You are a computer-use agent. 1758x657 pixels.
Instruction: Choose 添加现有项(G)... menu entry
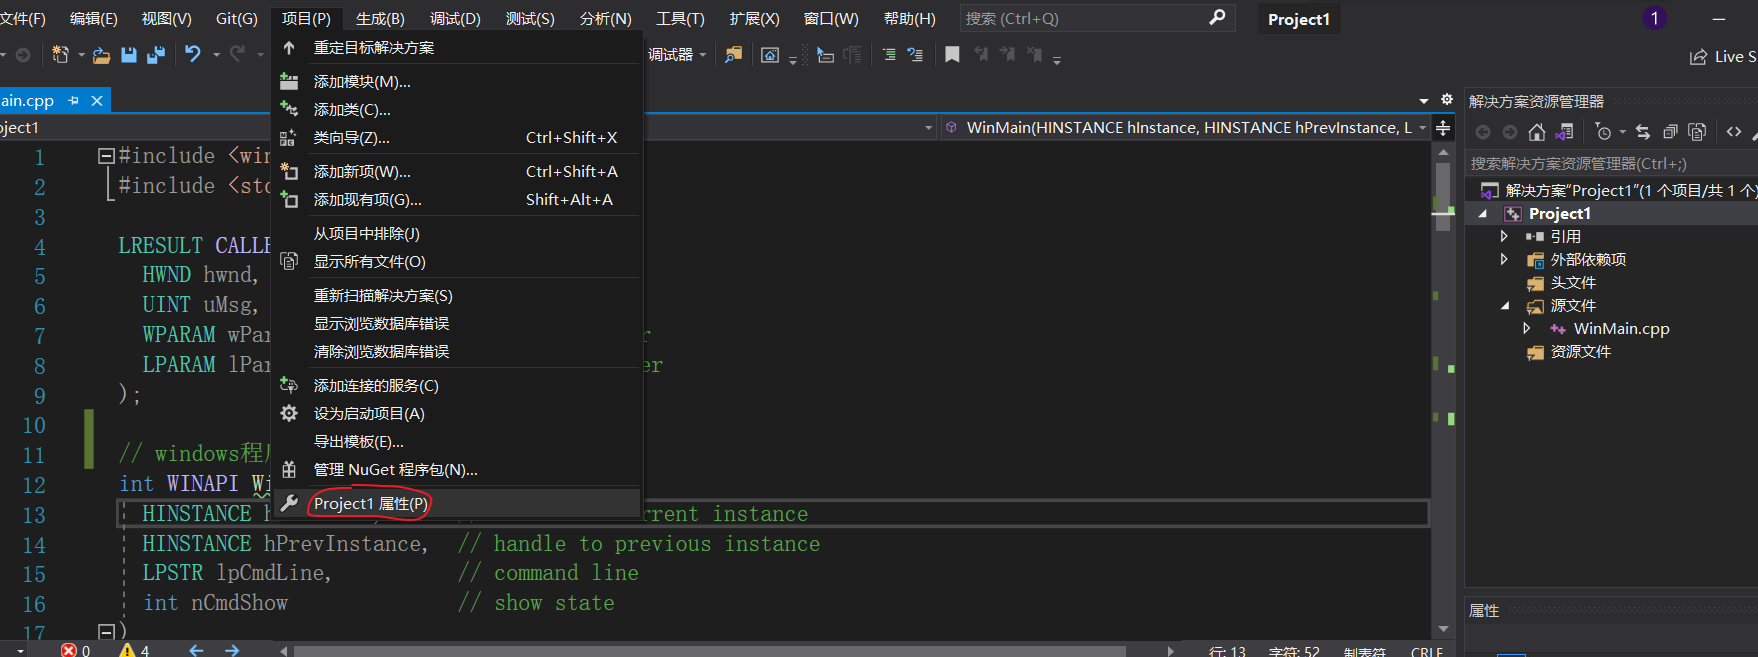click(457, 200)
